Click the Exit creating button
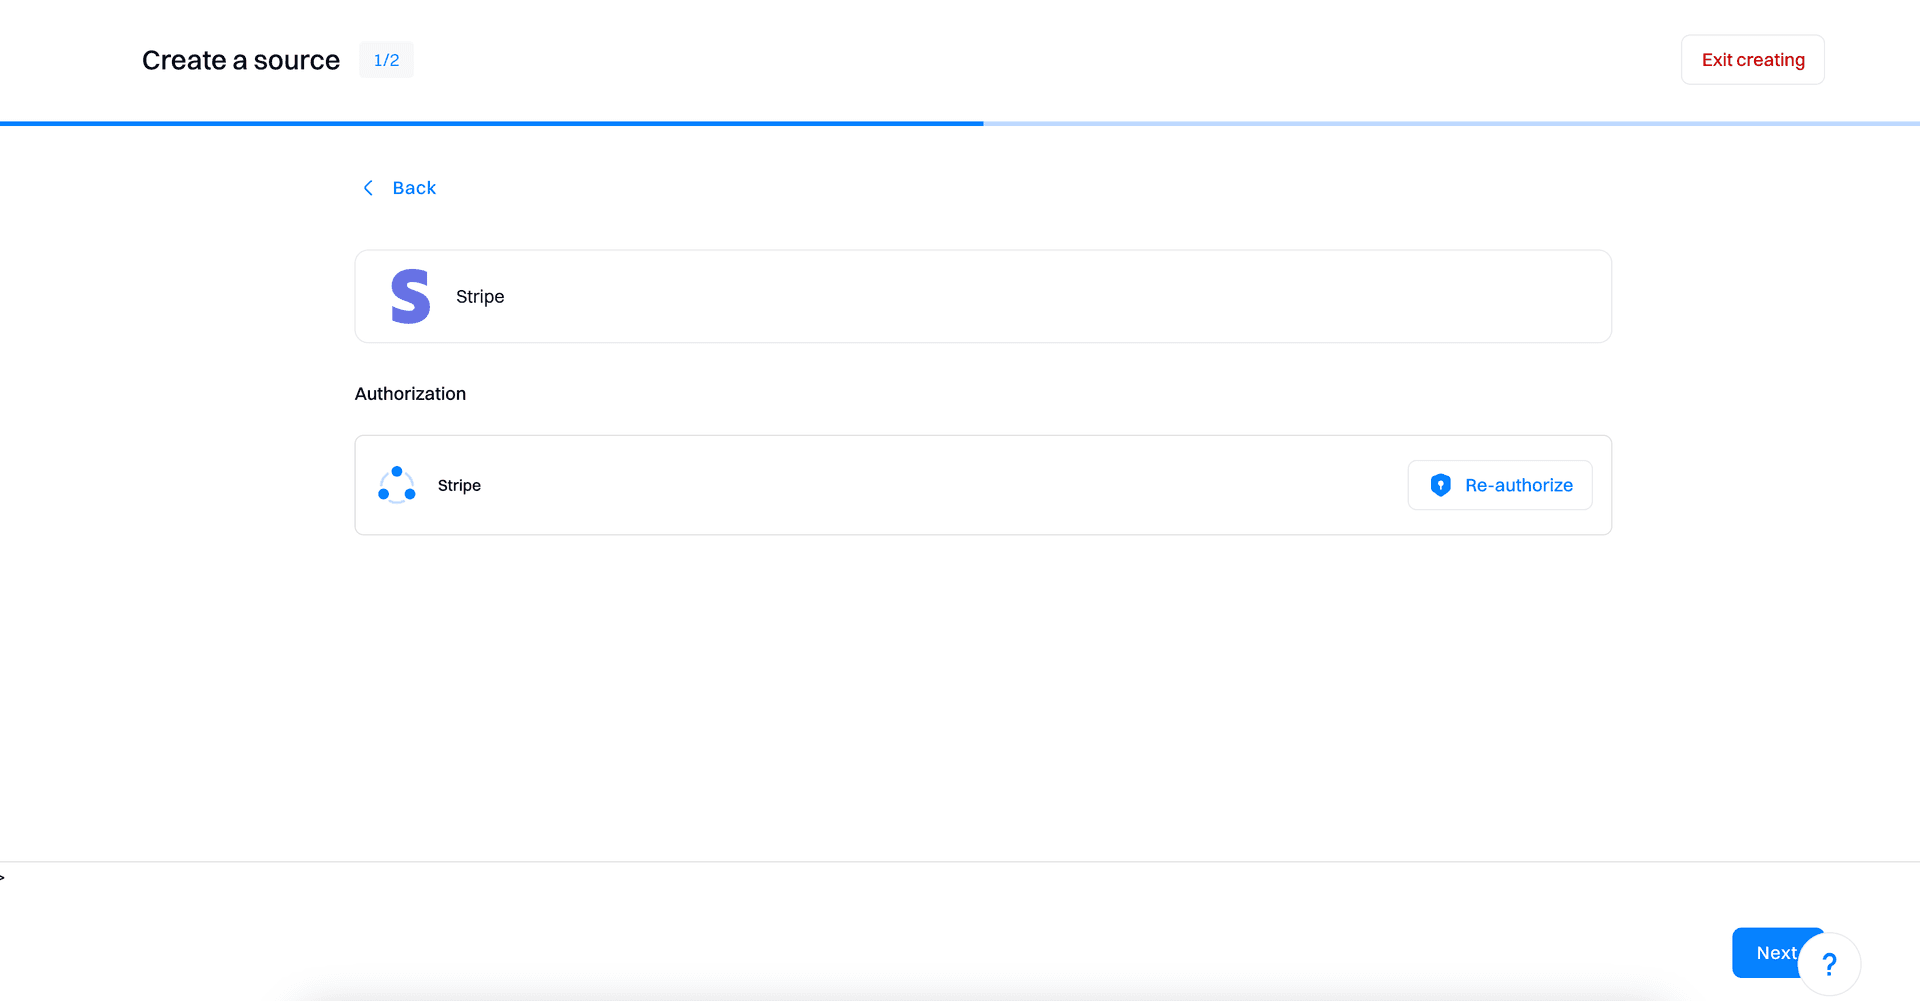Screen dimensions: 1920x1001 1752,60
